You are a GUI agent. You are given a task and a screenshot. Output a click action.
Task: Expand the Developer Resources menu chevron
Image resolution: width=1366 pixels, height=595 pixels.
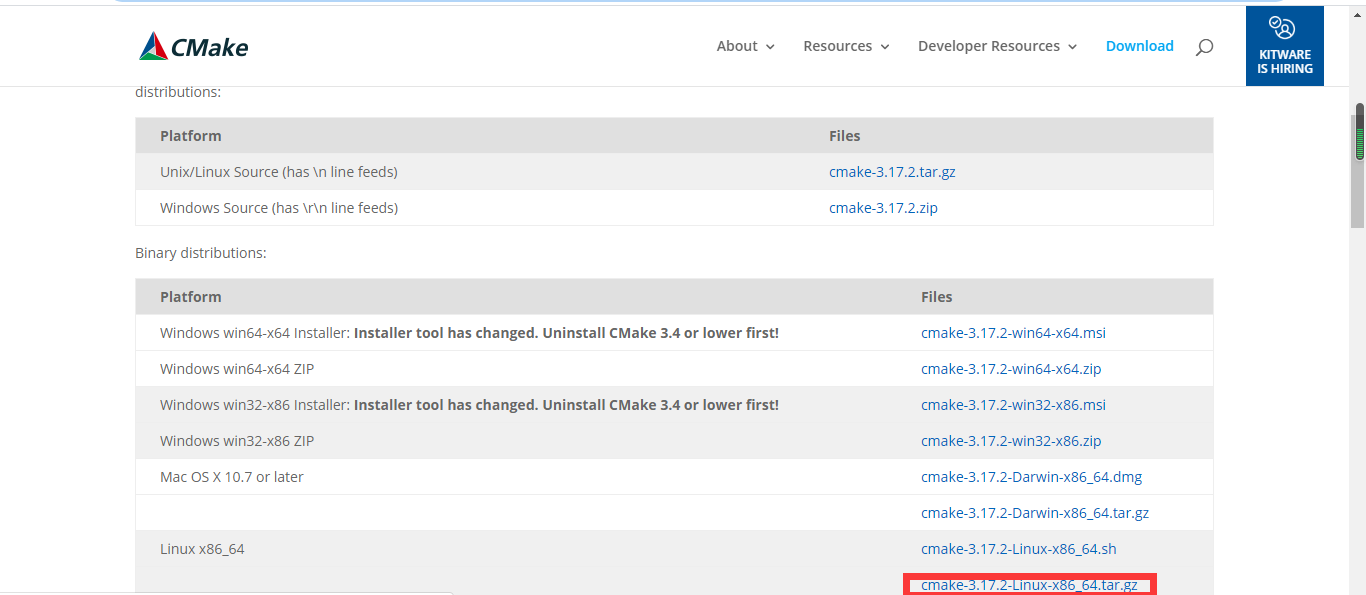click(x=1072, y=47)
